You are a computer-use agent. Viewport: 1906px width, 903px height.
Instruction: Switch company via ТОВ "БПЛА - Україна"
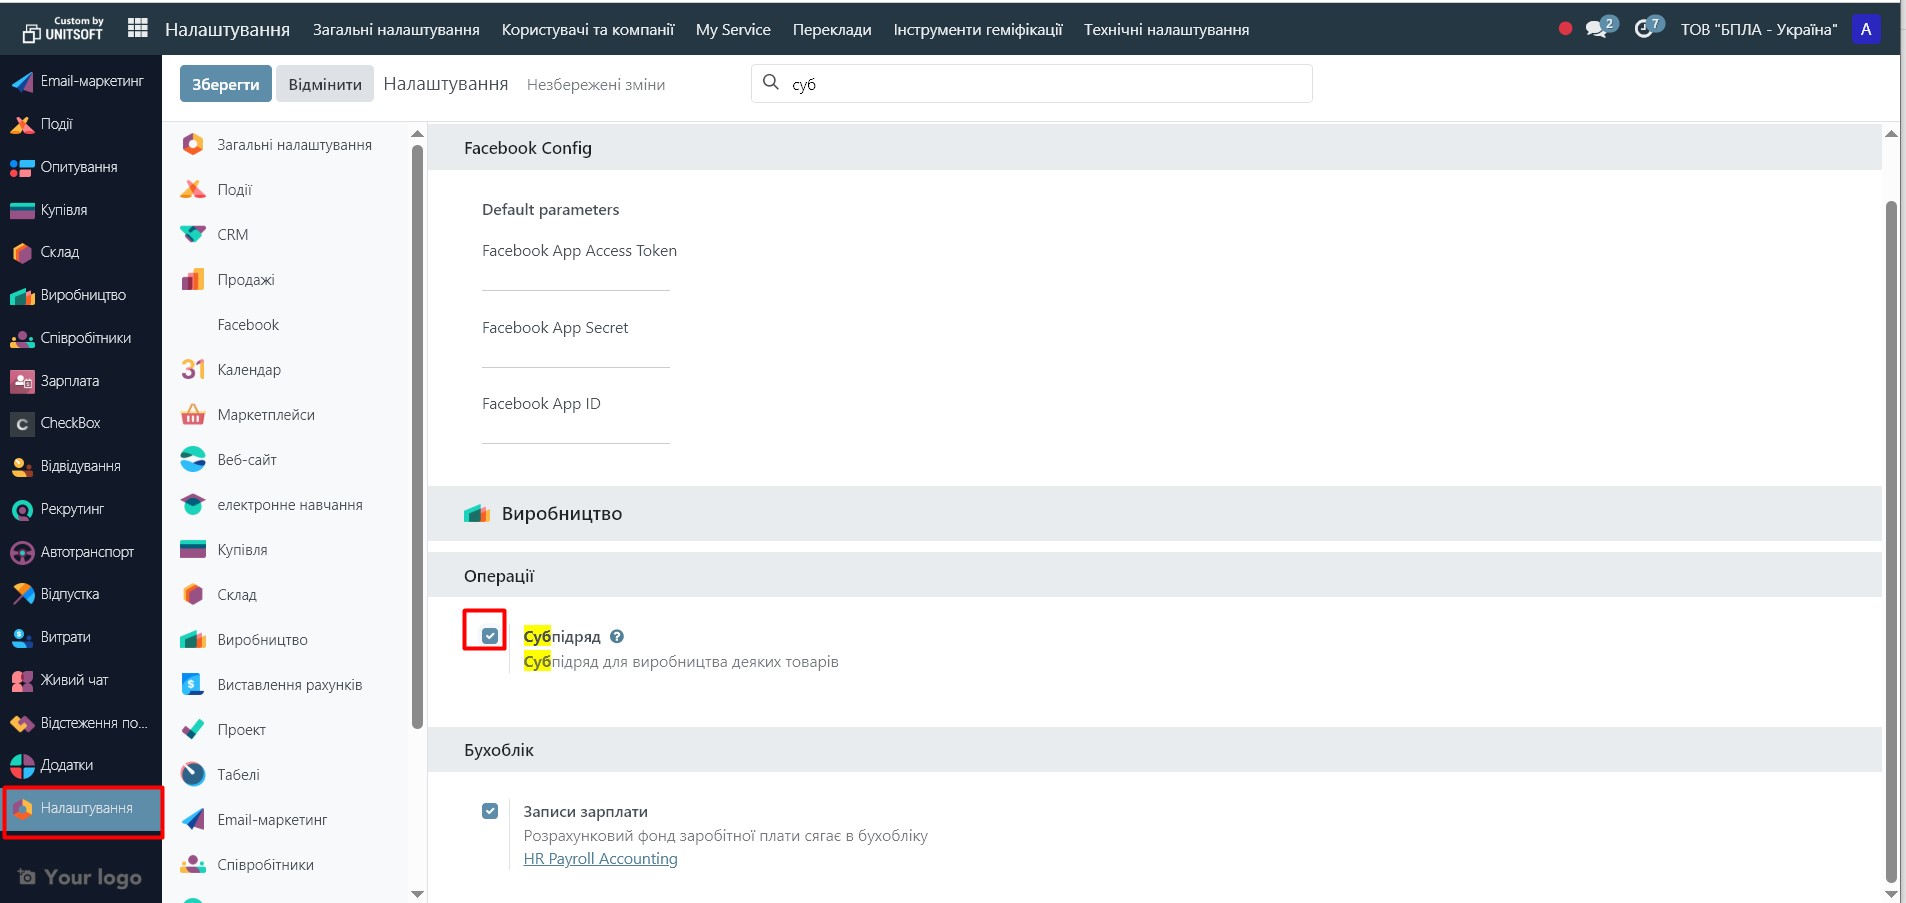point(1758,29)
